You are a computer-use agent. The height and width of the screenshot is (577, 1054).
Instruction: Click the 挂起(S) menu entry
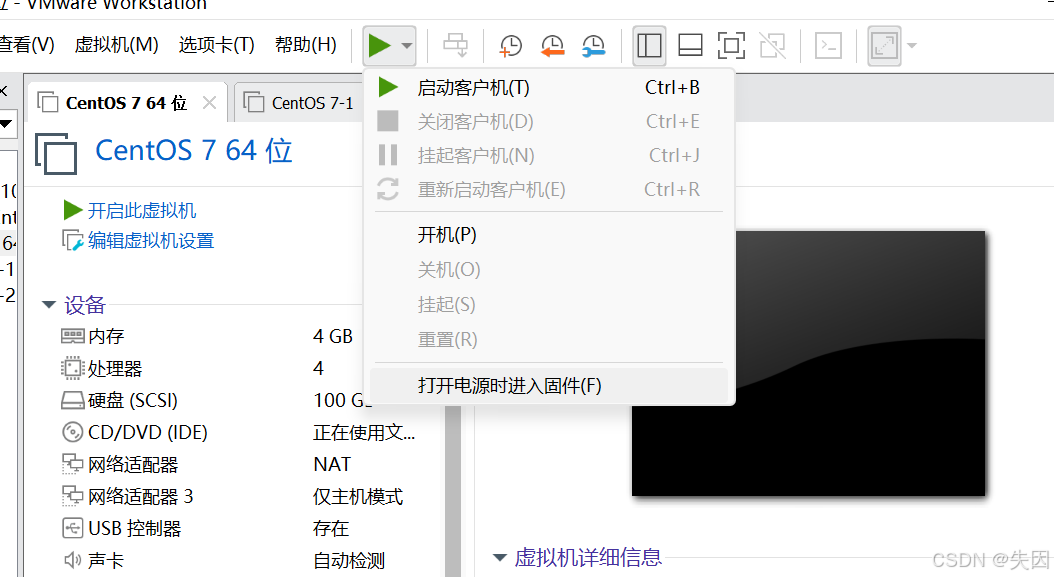(548, 305)
